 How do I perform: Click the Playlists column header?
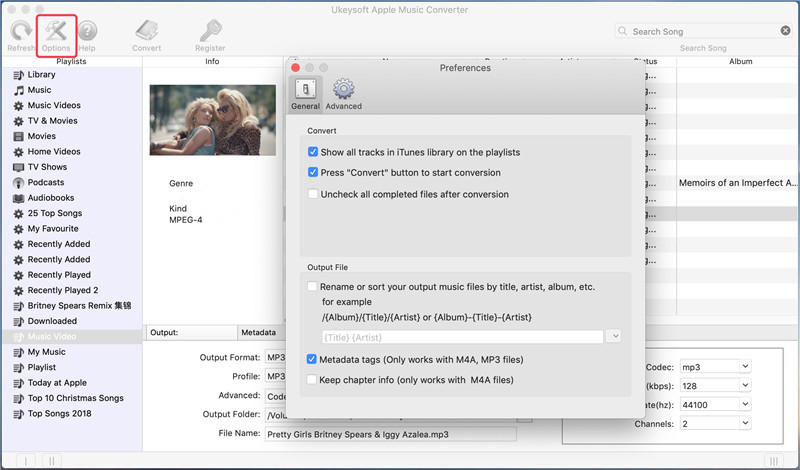pos(71,61)
